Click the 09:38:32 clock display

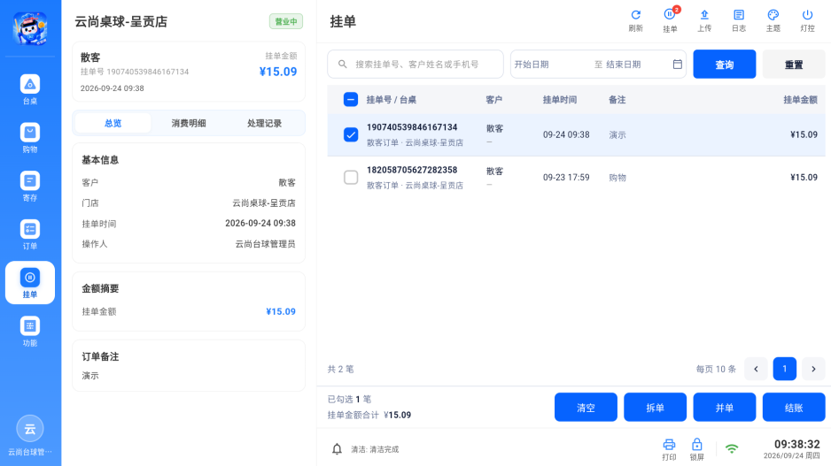pos(797,444)
